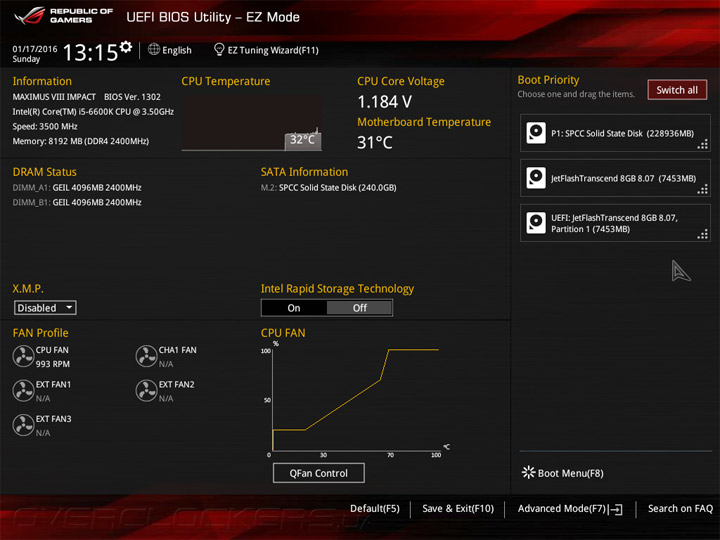The width and height of the screenshot is (720, 540).
Task: Click the 1.184 V core voltage value
Action: point(384,102)
